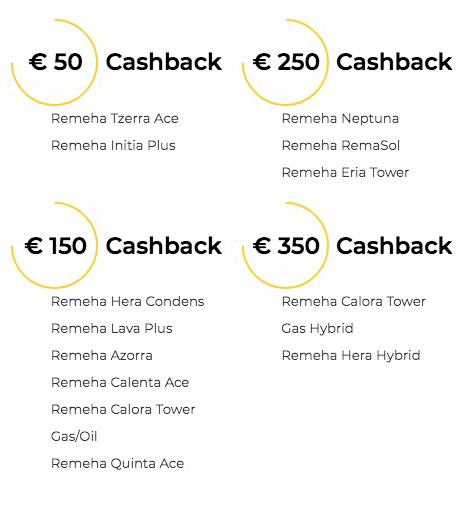Image resolution: width=461 pixels, height=508 pixels.
Task: Click Cashback heading beside € 50
Action: click(164, 62)
